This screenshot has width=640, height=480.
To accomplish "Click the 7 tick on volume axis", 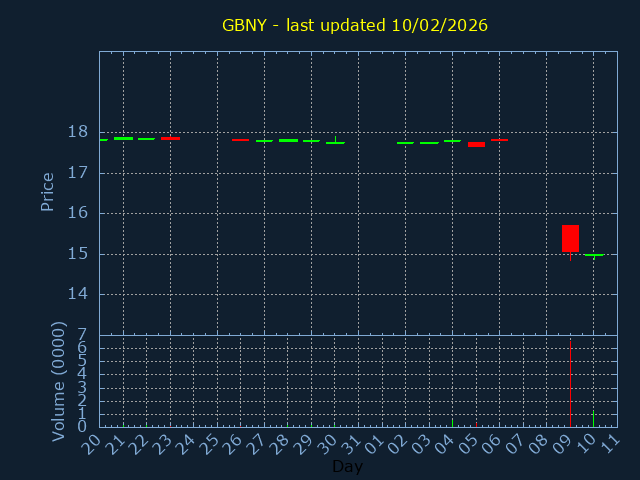I will (83, 335).
